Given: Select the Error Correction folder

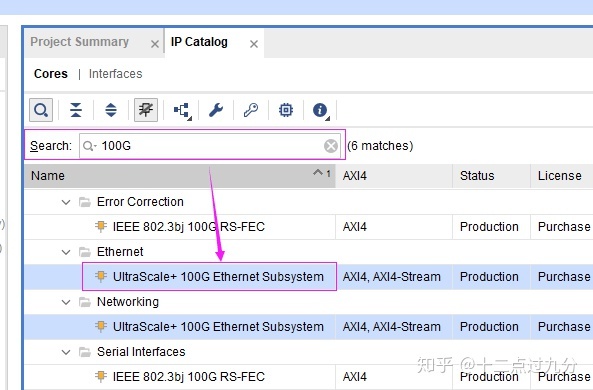Looking at the screenshot, I should 140,202.
